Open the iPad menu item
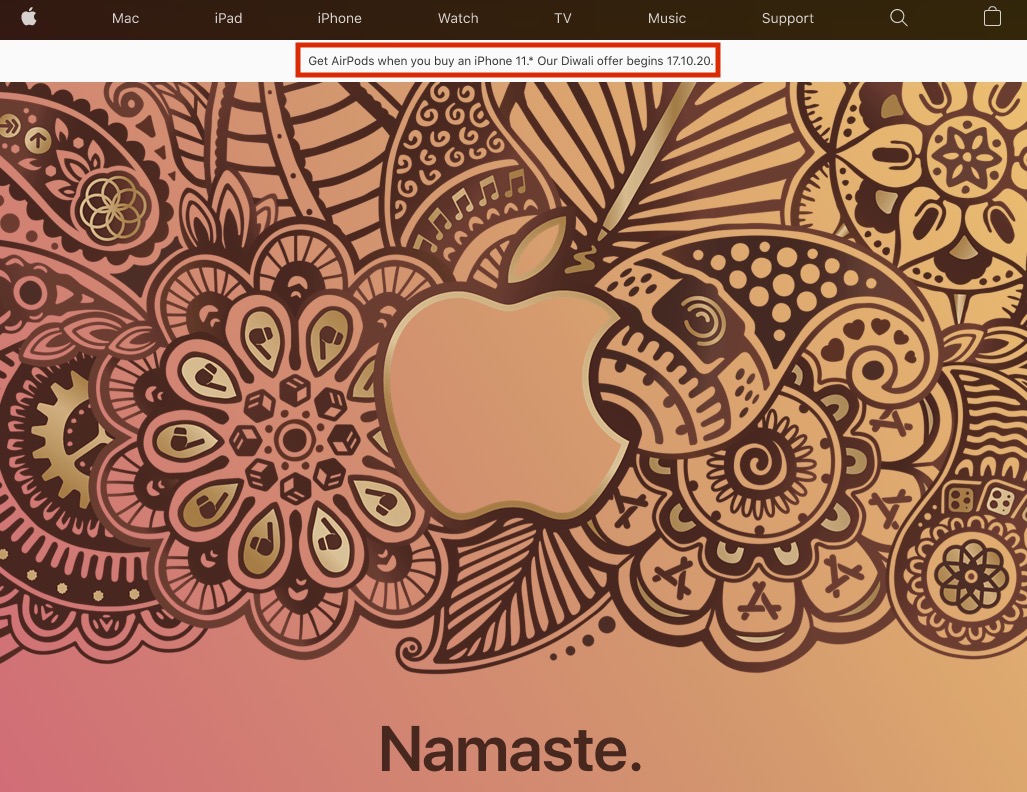1027x792 pixels. pyautogui.click(x=227, y=18)
